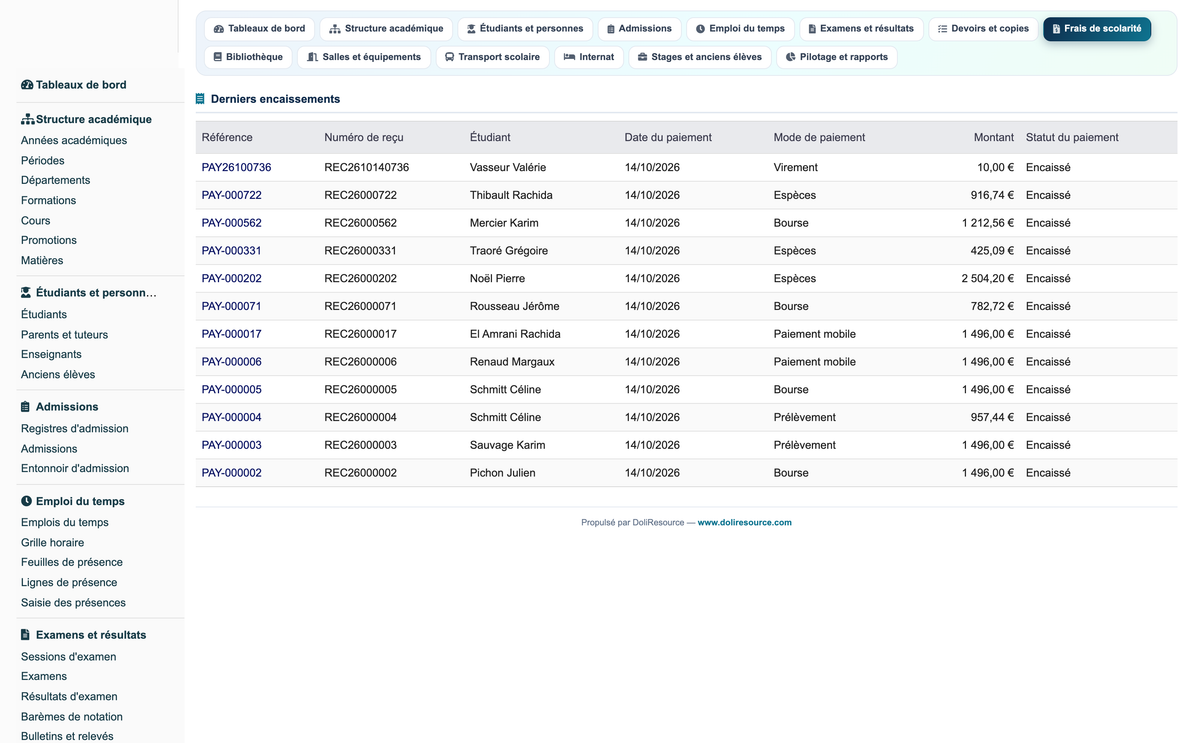Open payment reference PAY-000331
The image size is (1200, 743).
point(232,251)
